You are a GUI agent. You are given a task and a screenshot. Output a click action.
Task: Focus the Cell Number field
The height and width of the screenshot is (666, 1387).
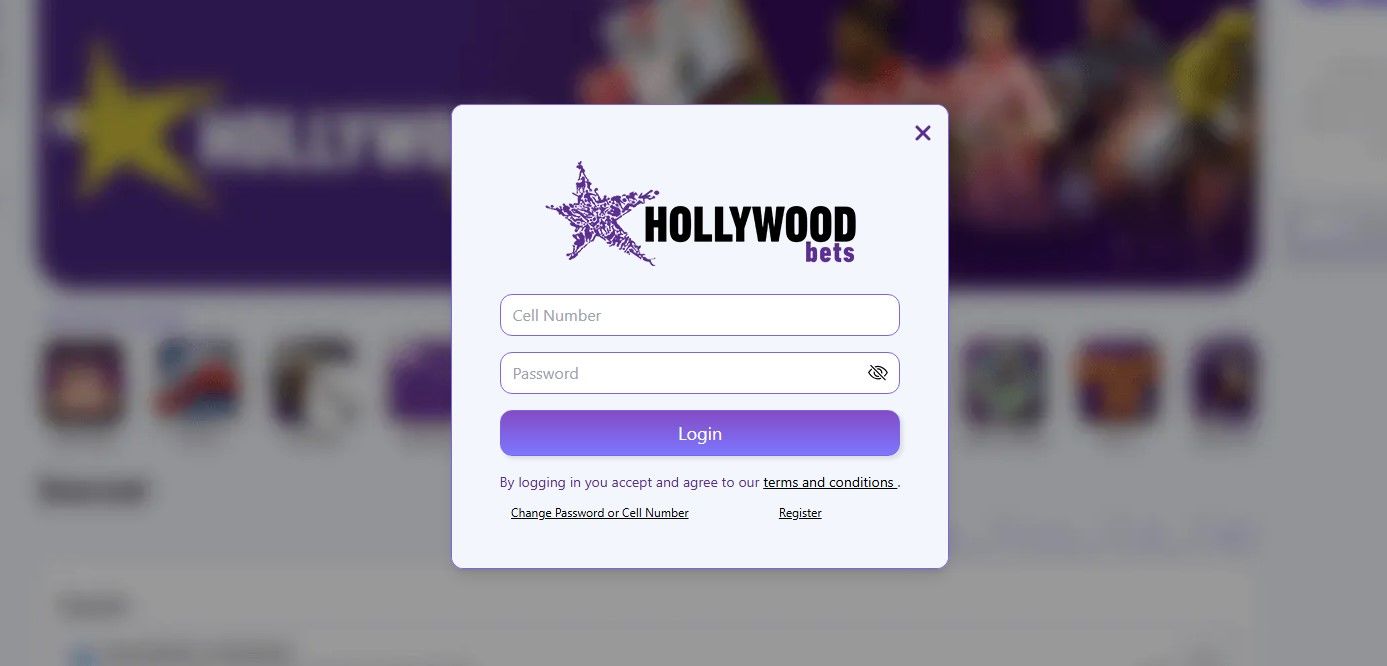[700, 315]
